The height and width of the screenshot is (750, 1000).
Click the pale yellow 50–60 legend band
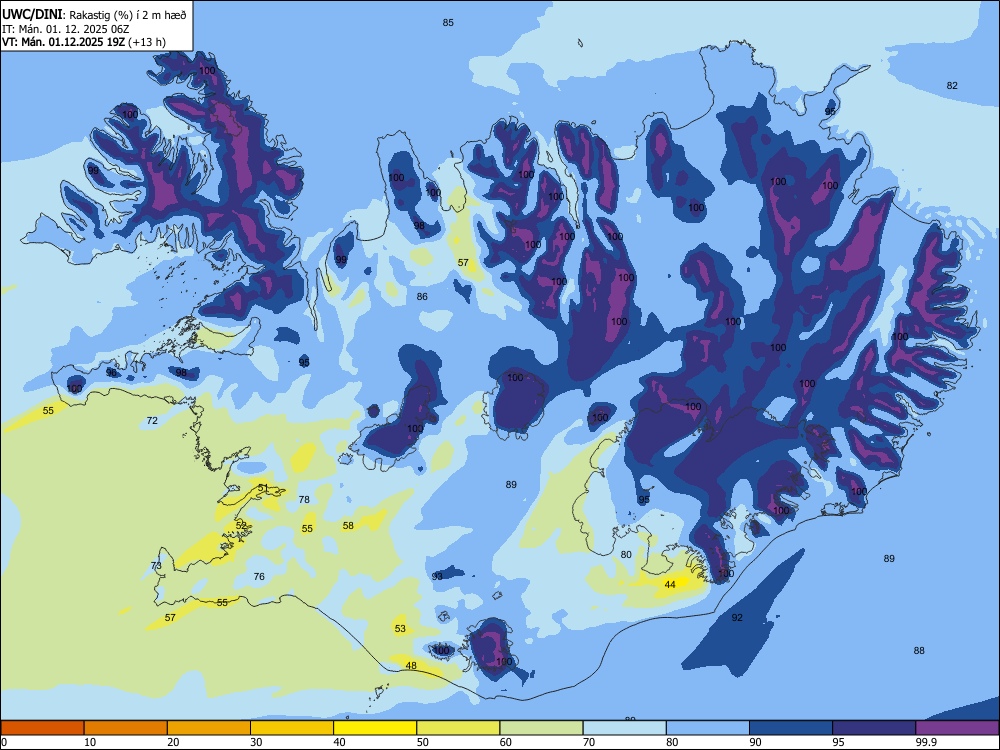tap(458, 728)
